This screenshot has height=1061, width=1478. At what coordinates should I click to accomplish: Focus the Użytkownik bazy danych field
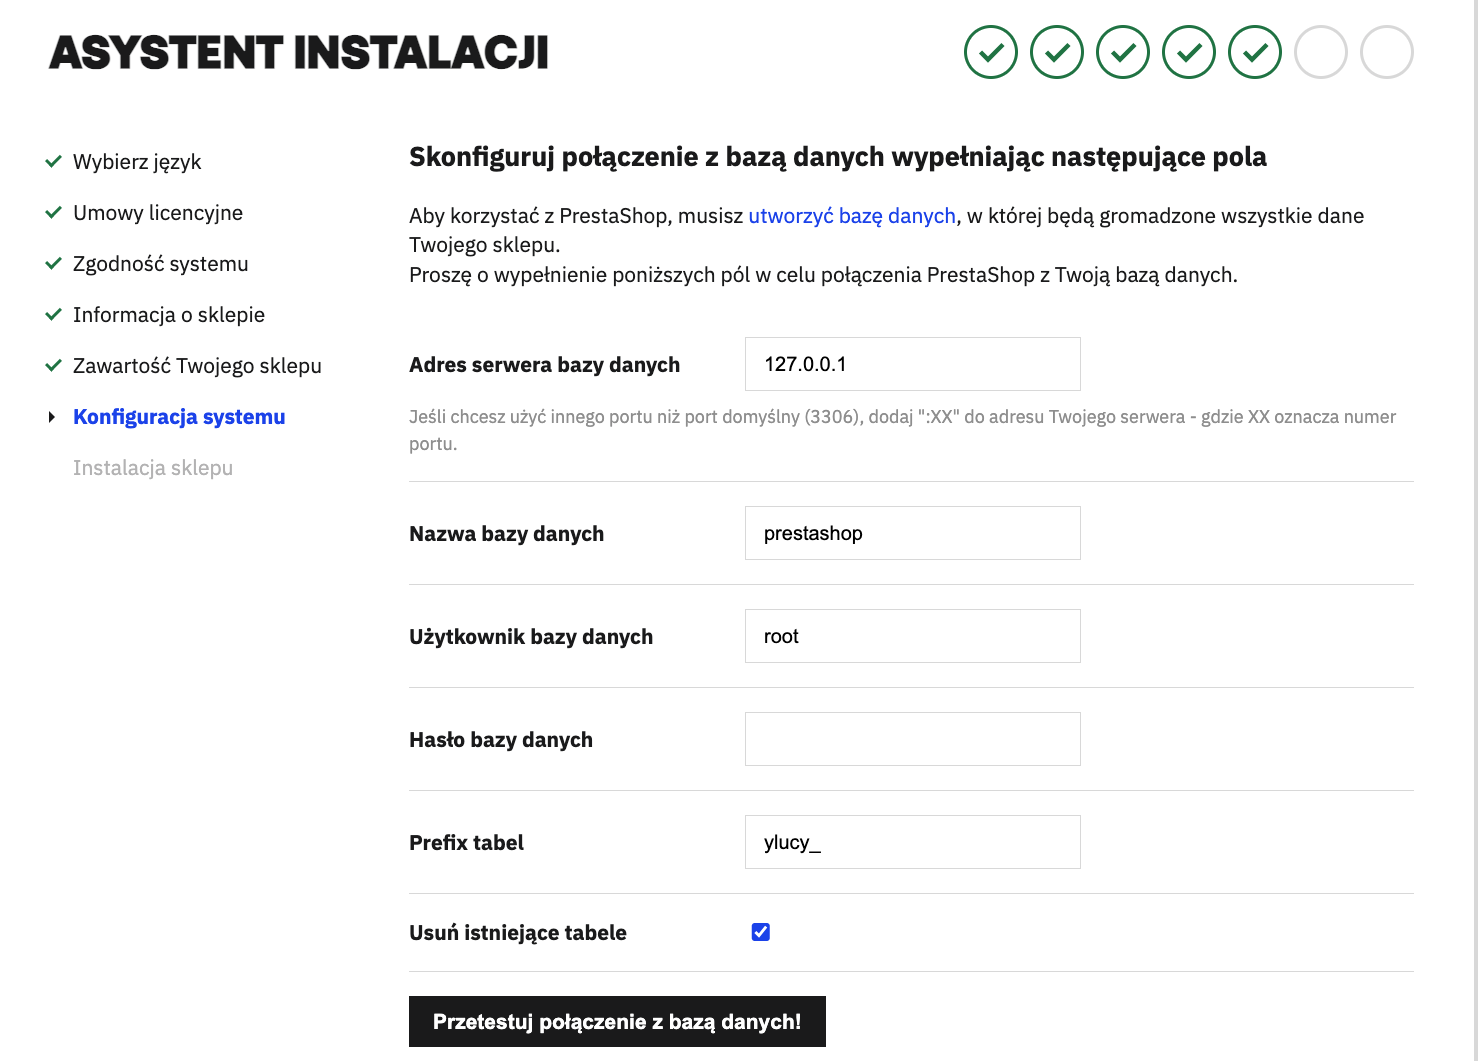point(913,636)
